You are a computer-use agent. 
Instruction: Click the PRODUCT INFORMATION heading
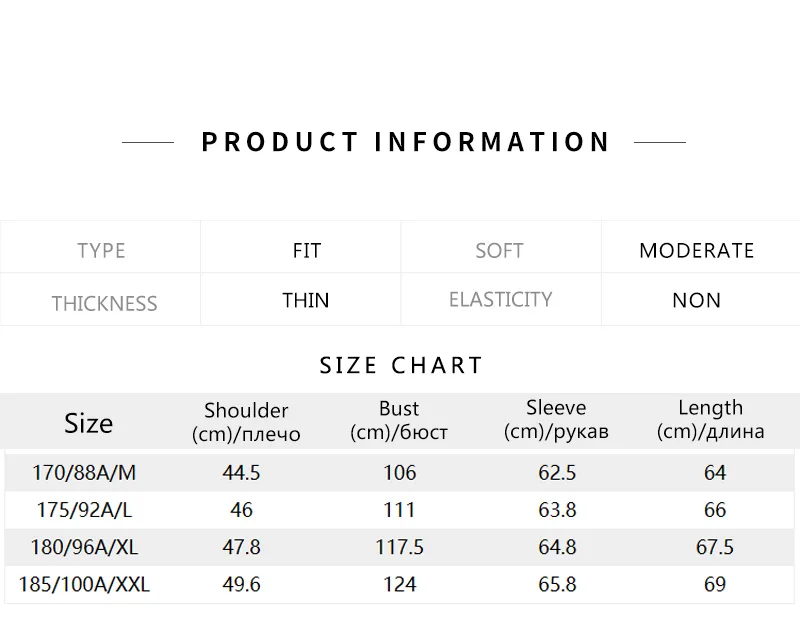[x=405, y=142]
